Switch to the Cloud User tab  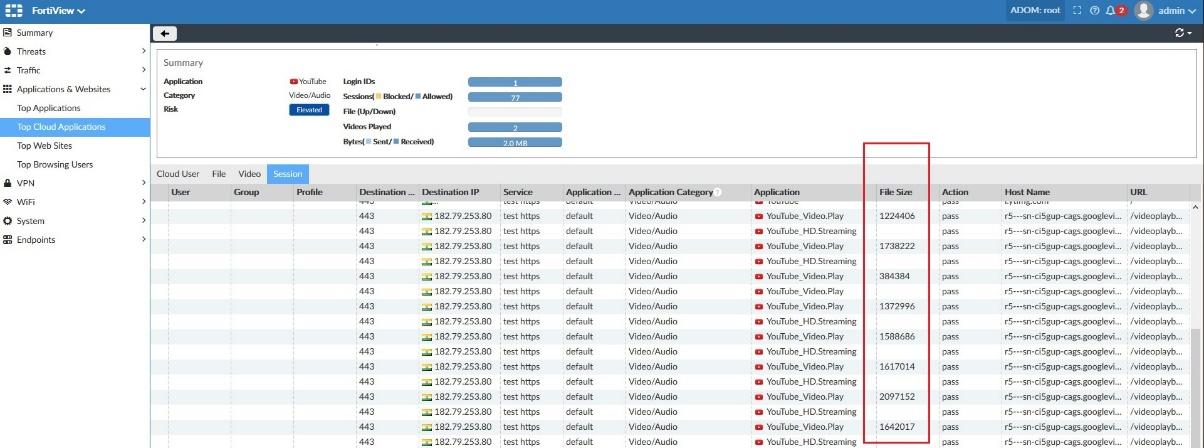[x=177, y=174]
